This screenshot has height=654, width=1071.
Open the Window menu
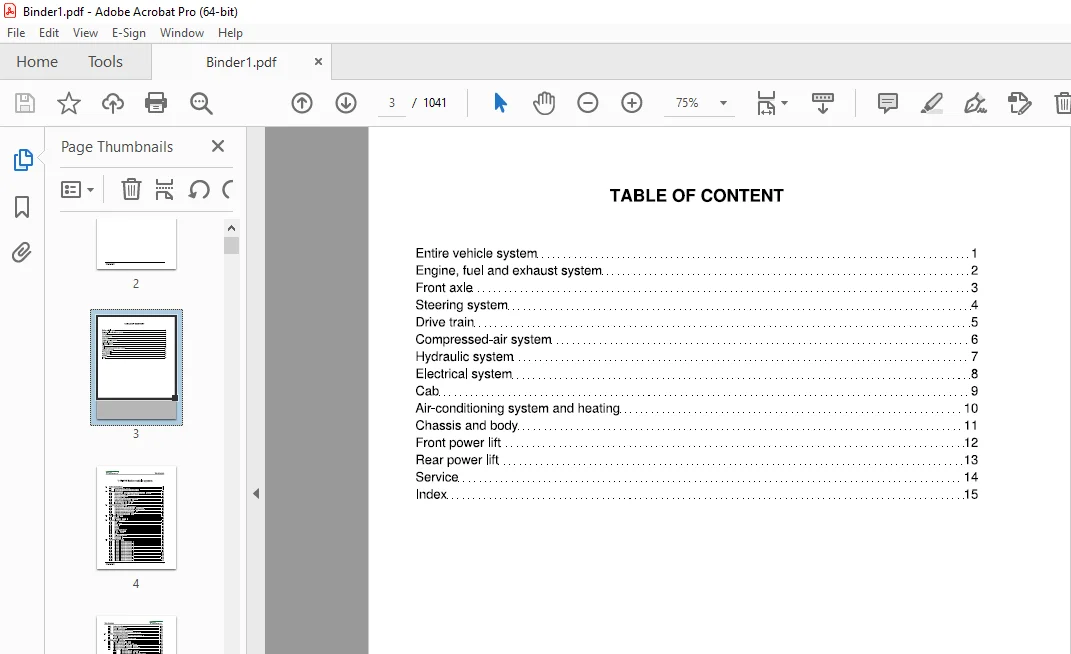click(x=182, y=33)
